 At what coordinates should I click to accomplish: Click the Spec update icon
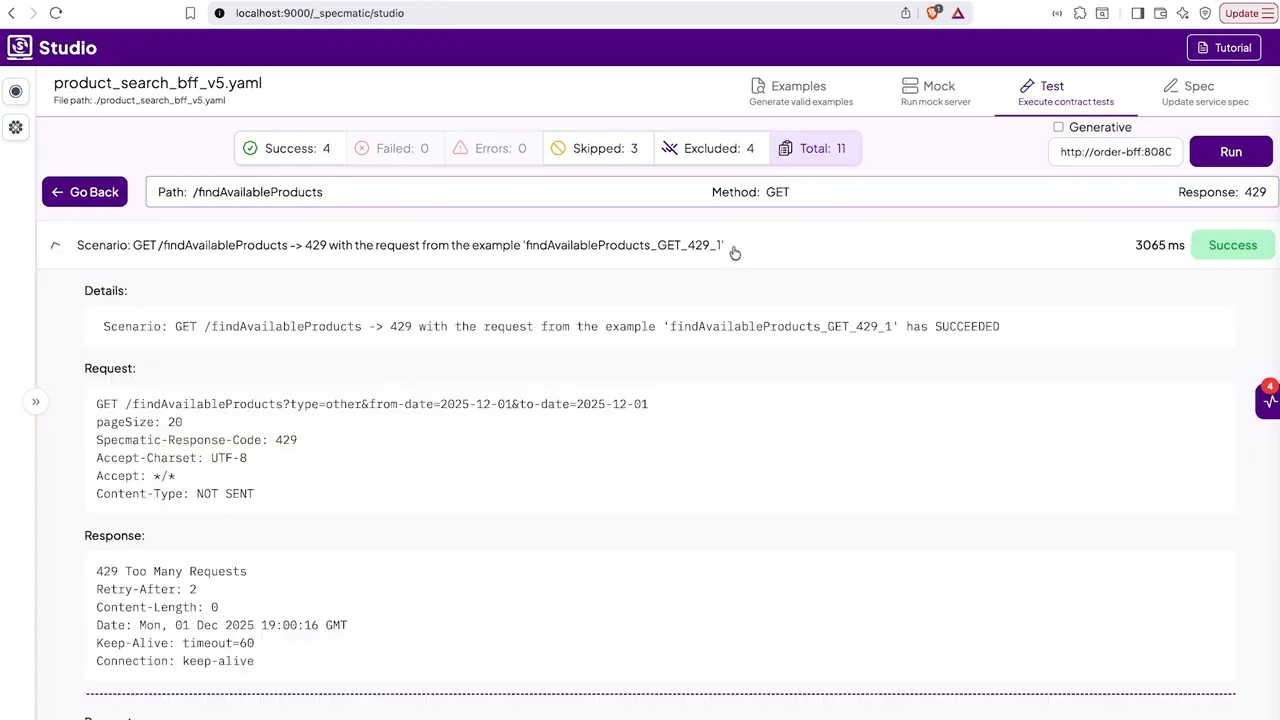[x=1171, y=85]
